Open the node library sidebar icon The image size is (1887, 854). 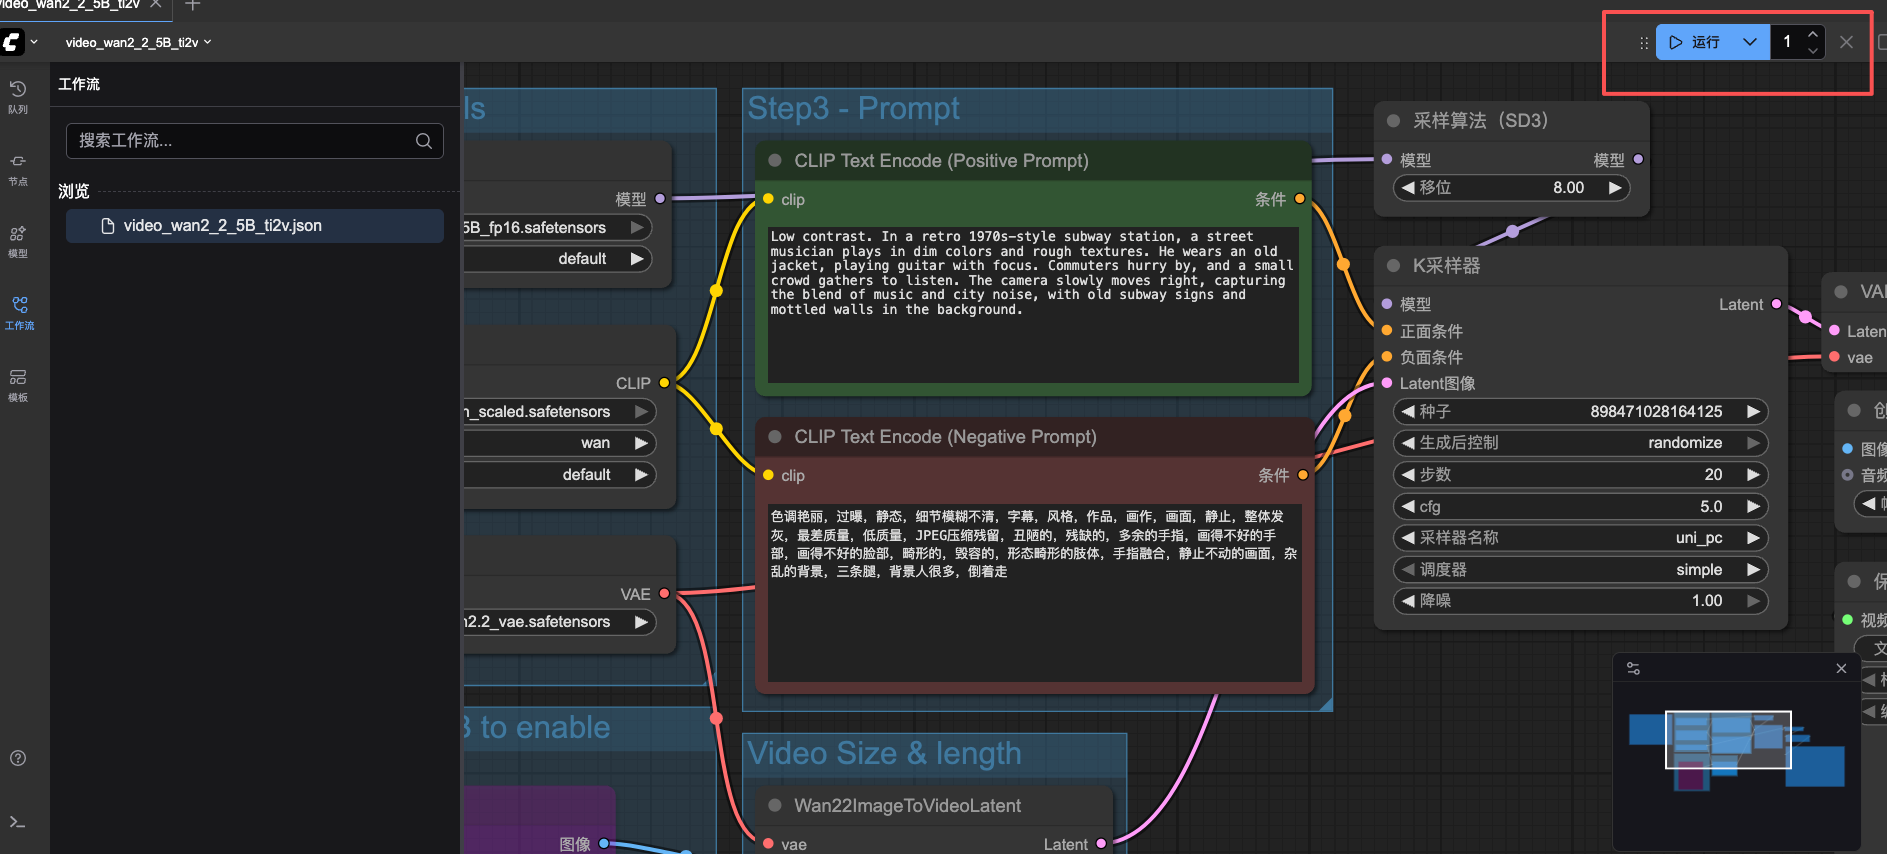tap(18, 167)
